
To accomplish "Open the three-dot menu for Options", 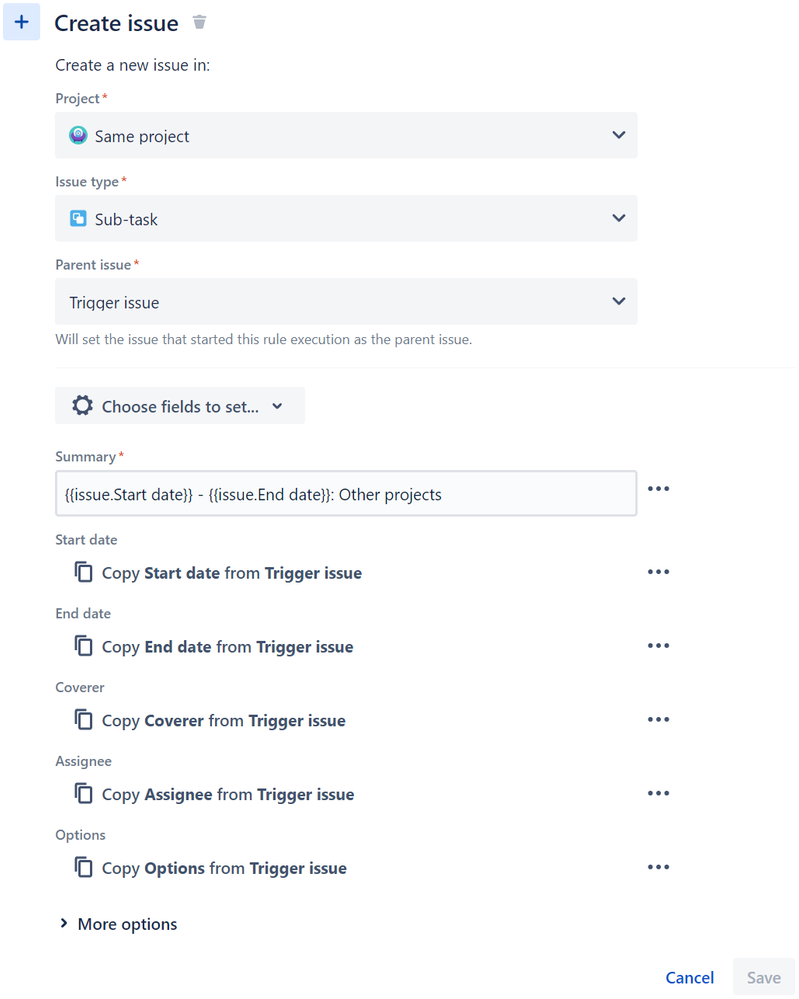I will pos(658,867).
